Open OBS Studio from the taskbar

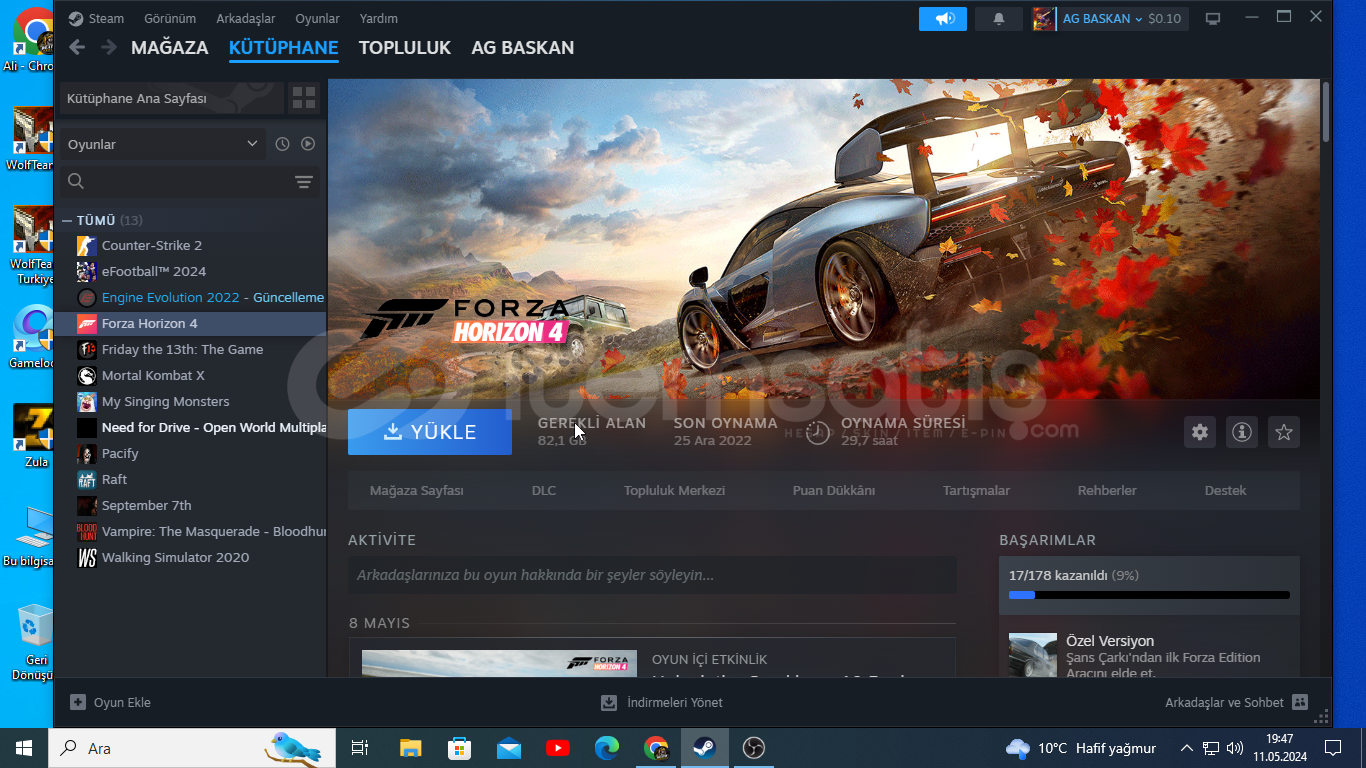coord(753,748)
